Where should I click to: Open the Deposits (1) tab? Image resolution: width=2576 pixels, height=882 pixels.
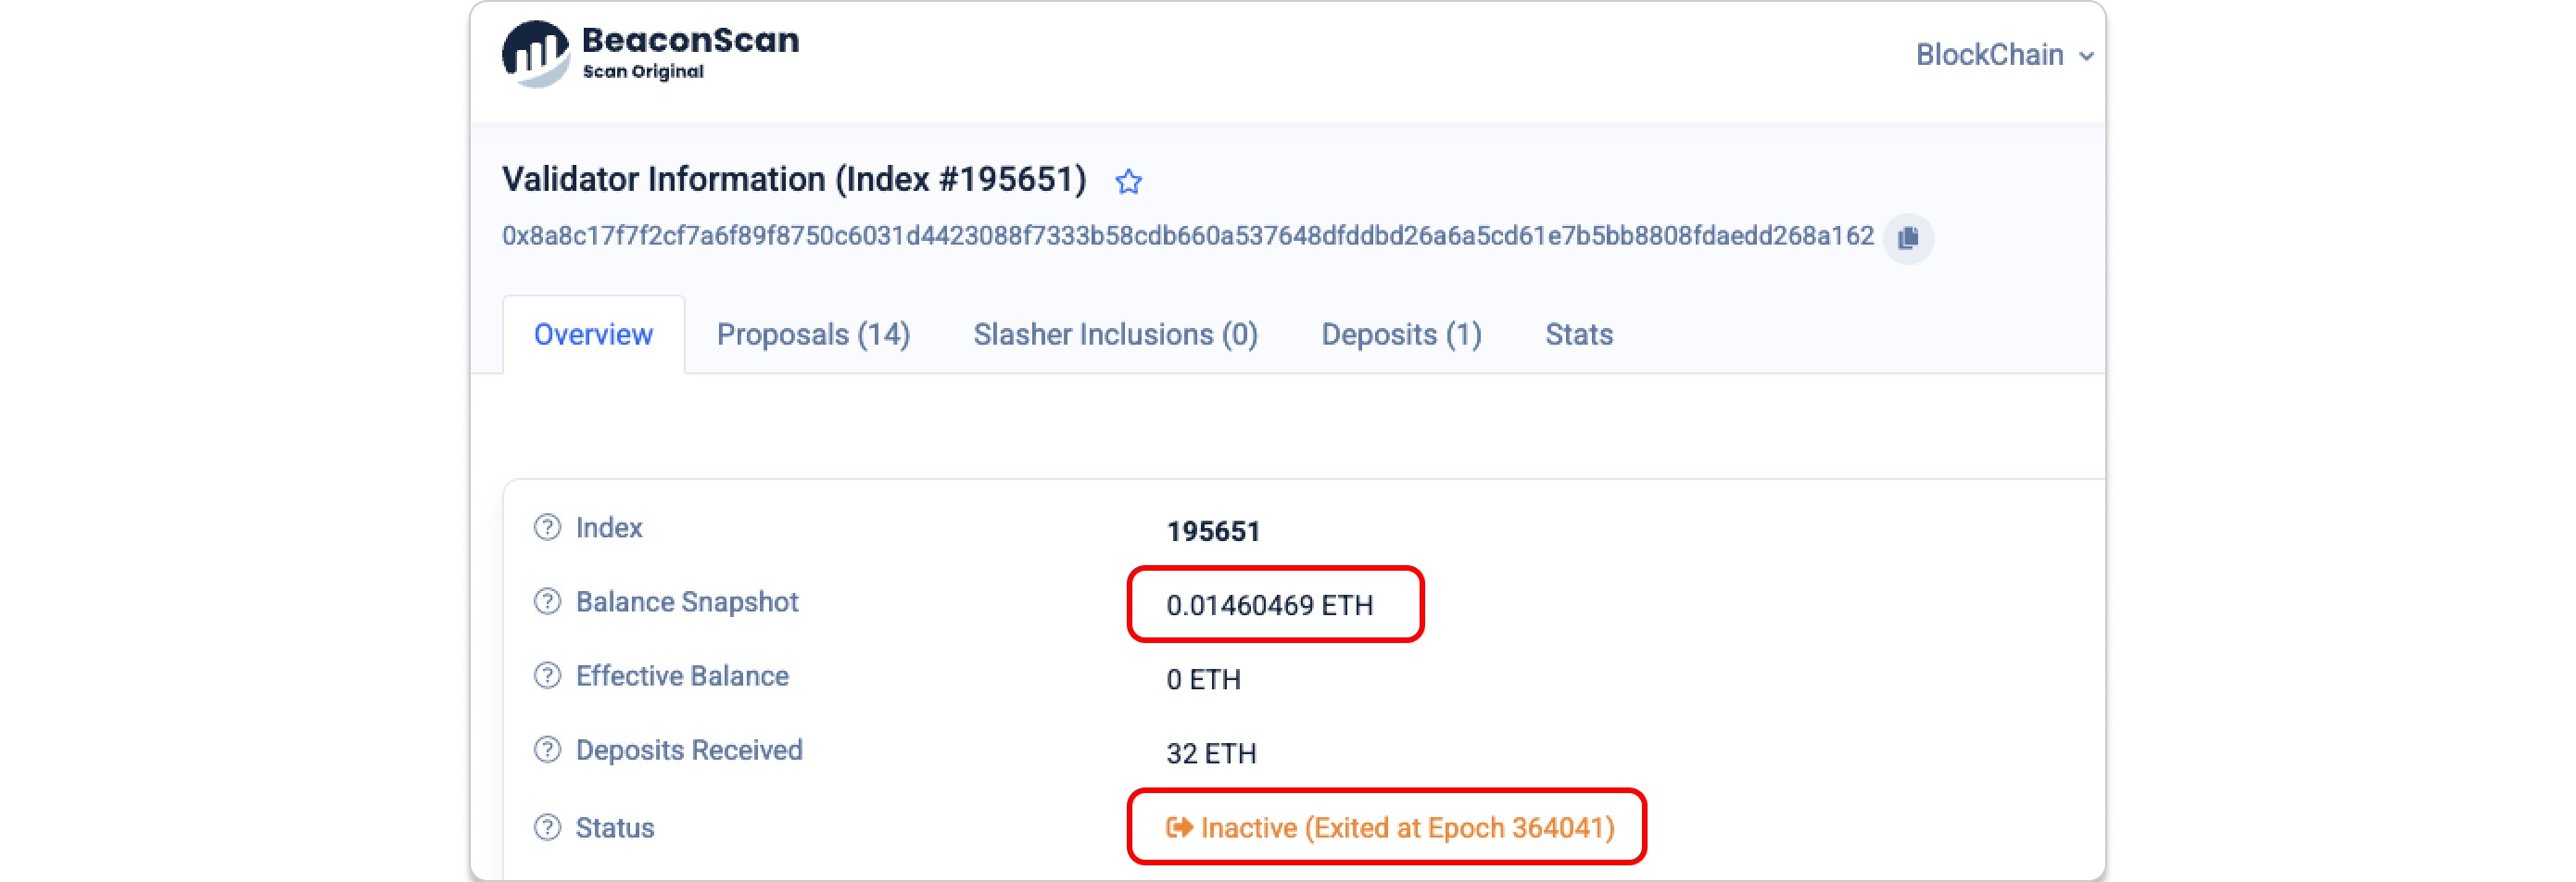coord(1401,334)
